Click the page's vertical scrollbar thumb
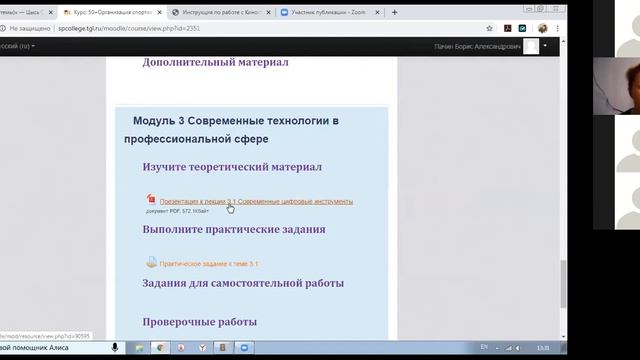The width and height of the screenshot is (640, 360). (563, 284)
